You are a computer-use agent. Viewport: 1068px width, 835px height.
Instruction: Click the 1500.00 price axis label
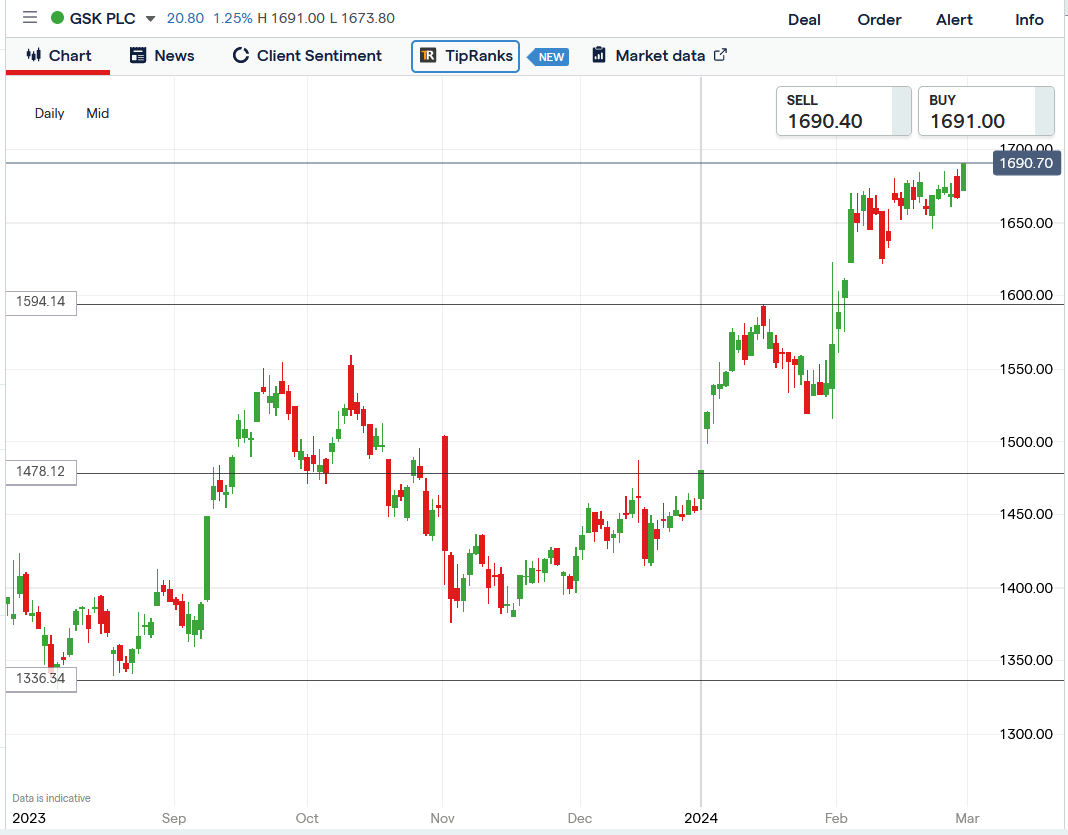1026,442
